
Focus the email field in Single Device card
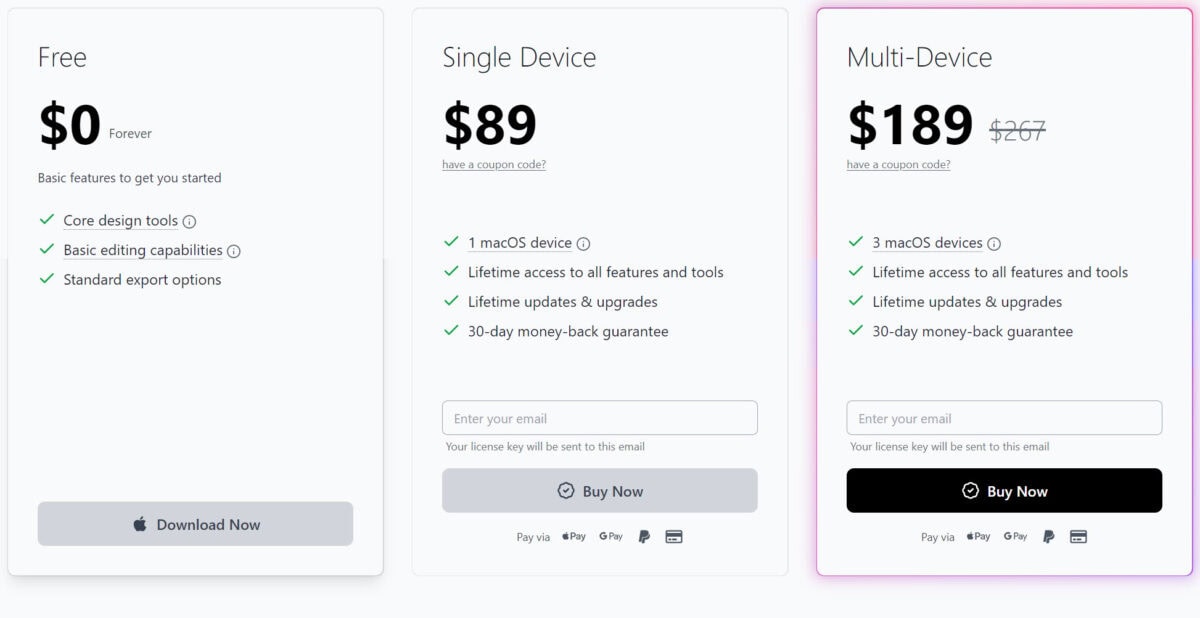[x=600, y=418]
